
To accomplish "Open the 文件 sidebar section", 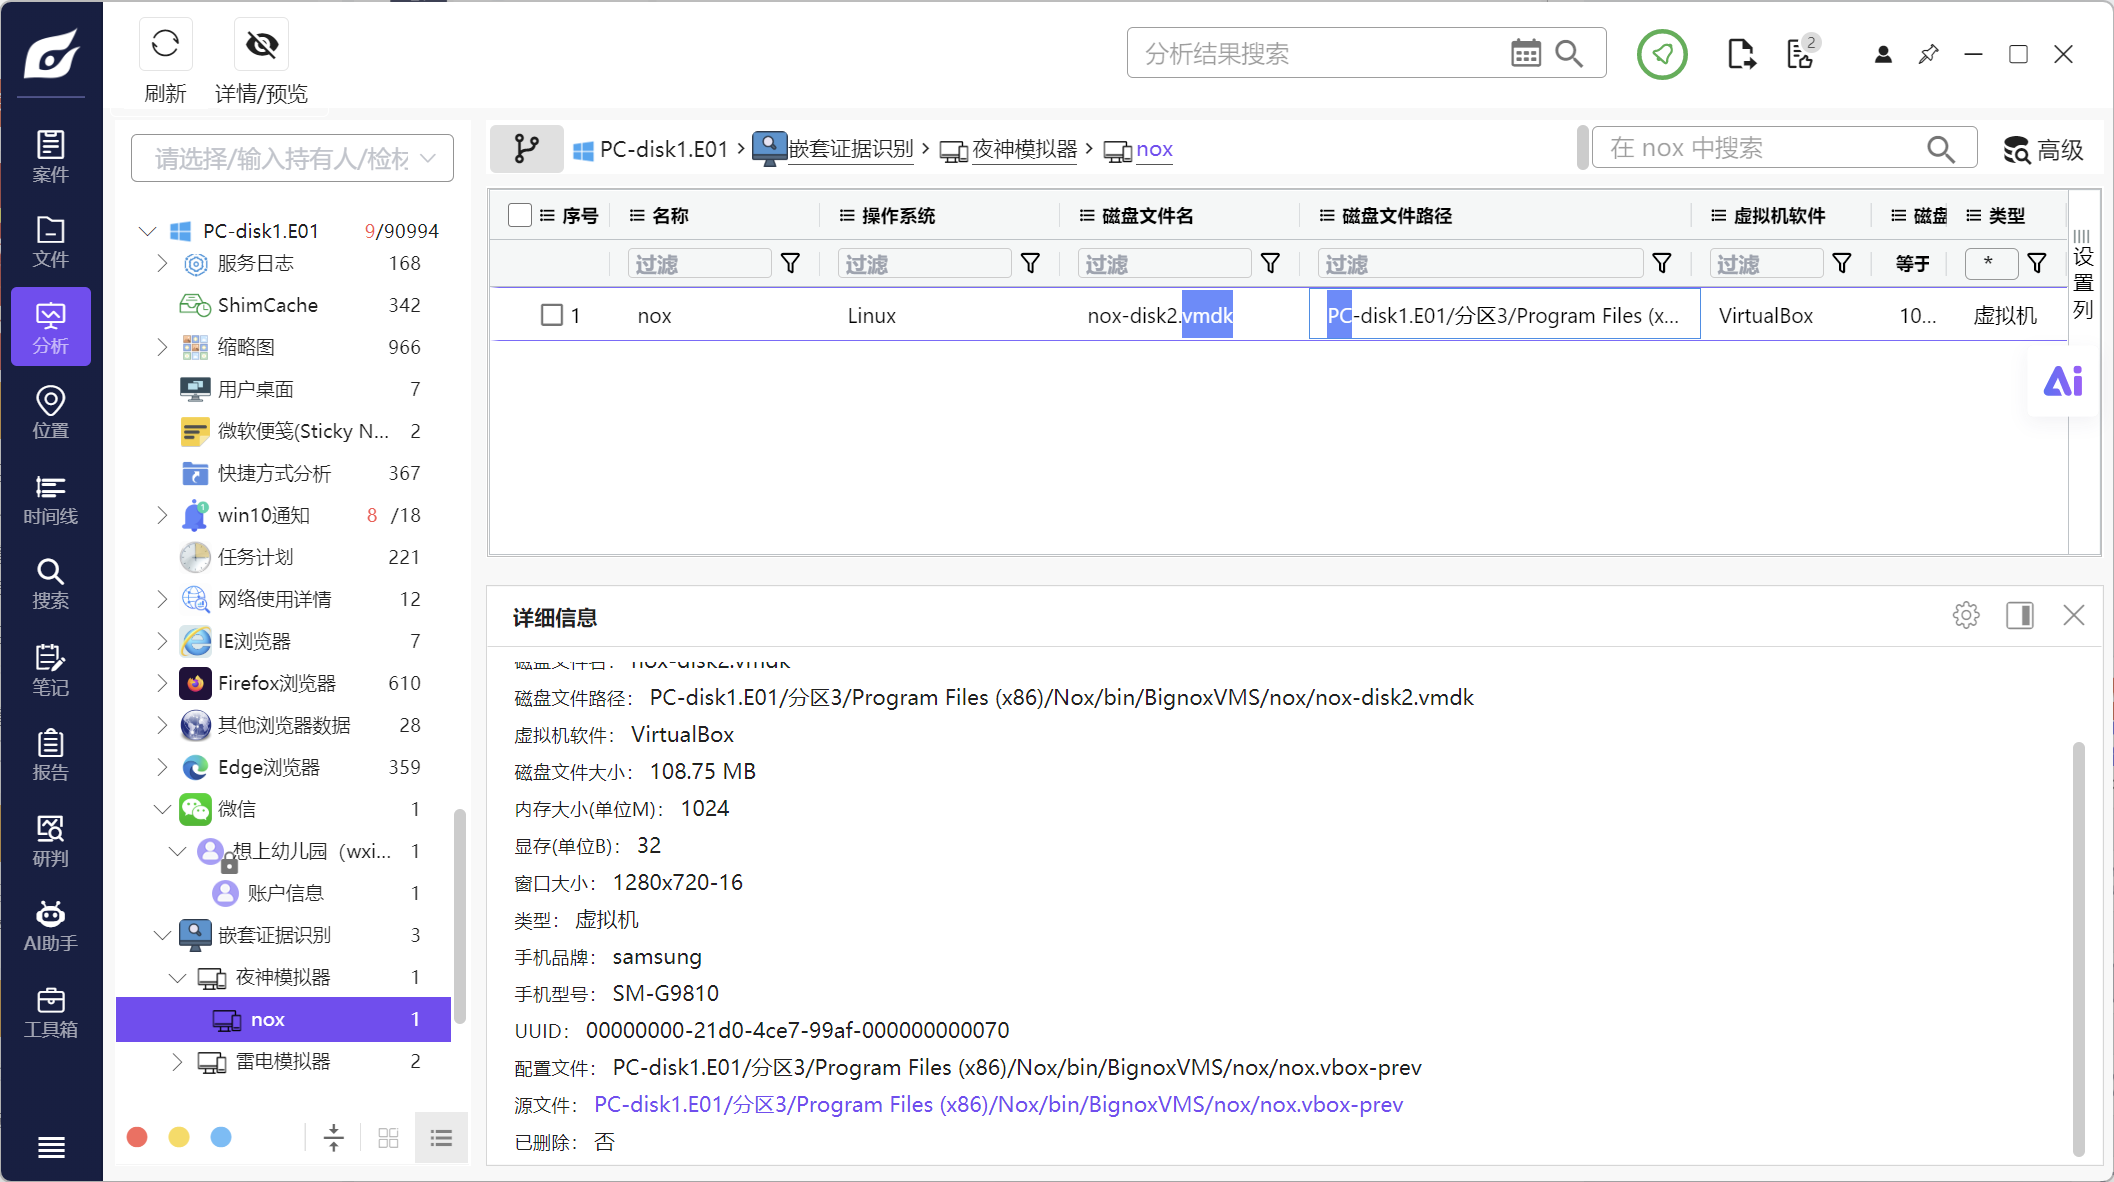I will click(51, 241).
